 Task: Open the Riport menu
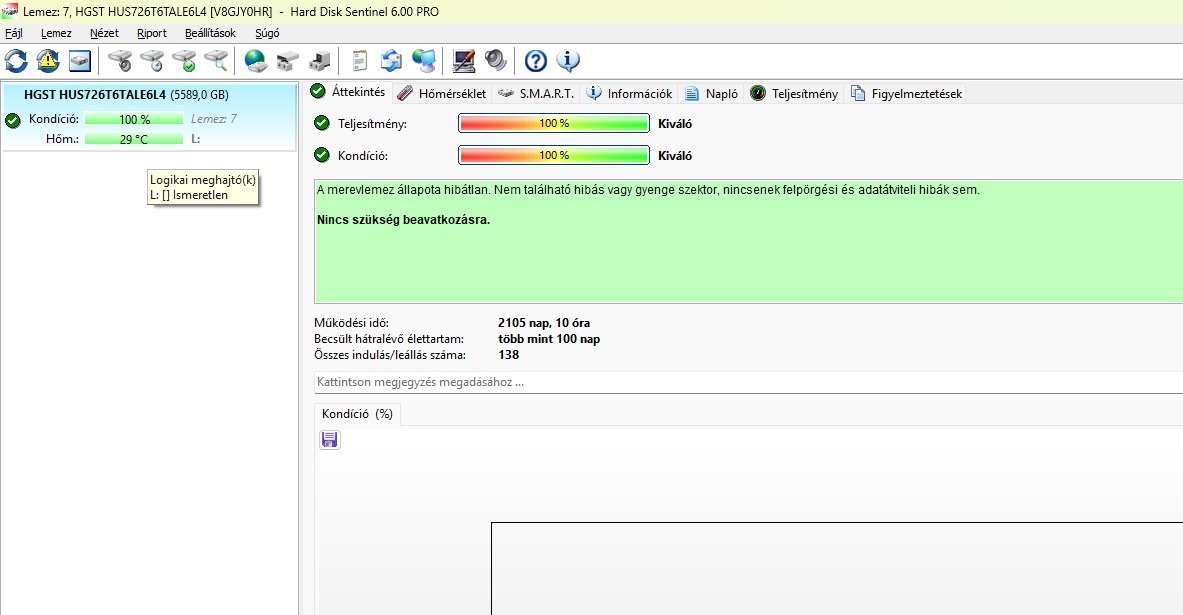coord(152,33)
